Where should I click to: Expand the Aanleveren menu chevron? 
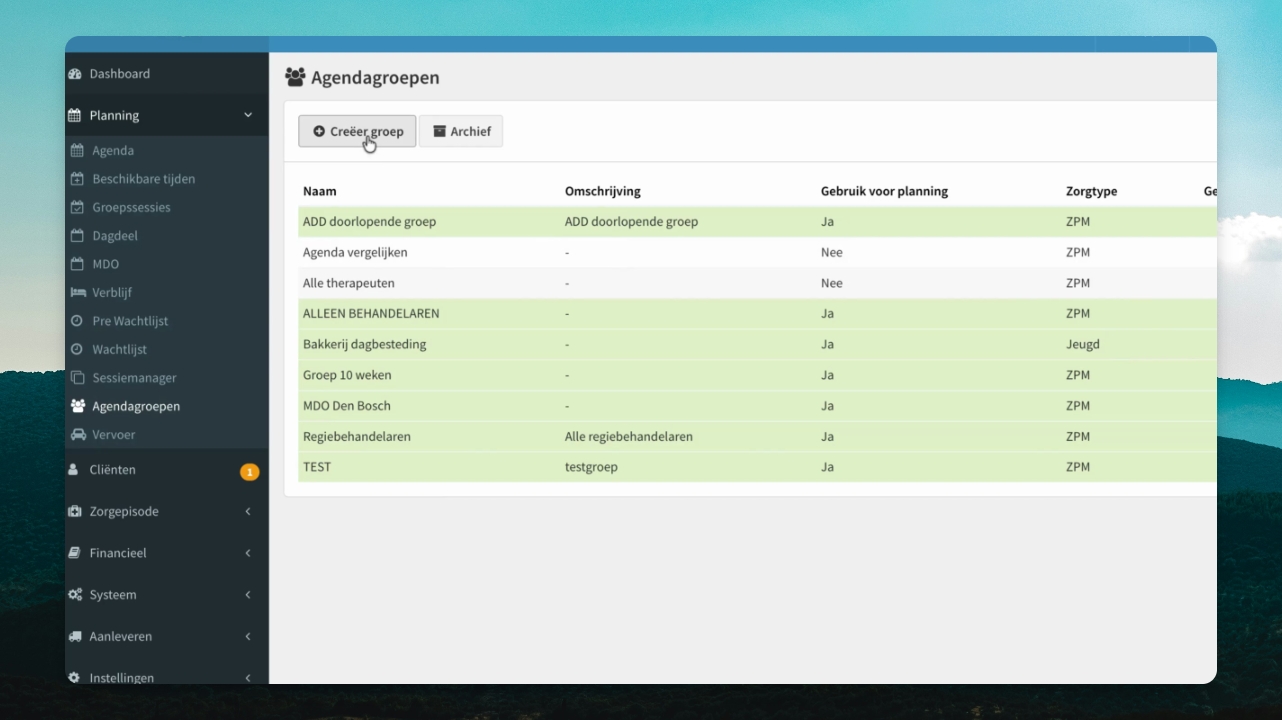point(248,637)
